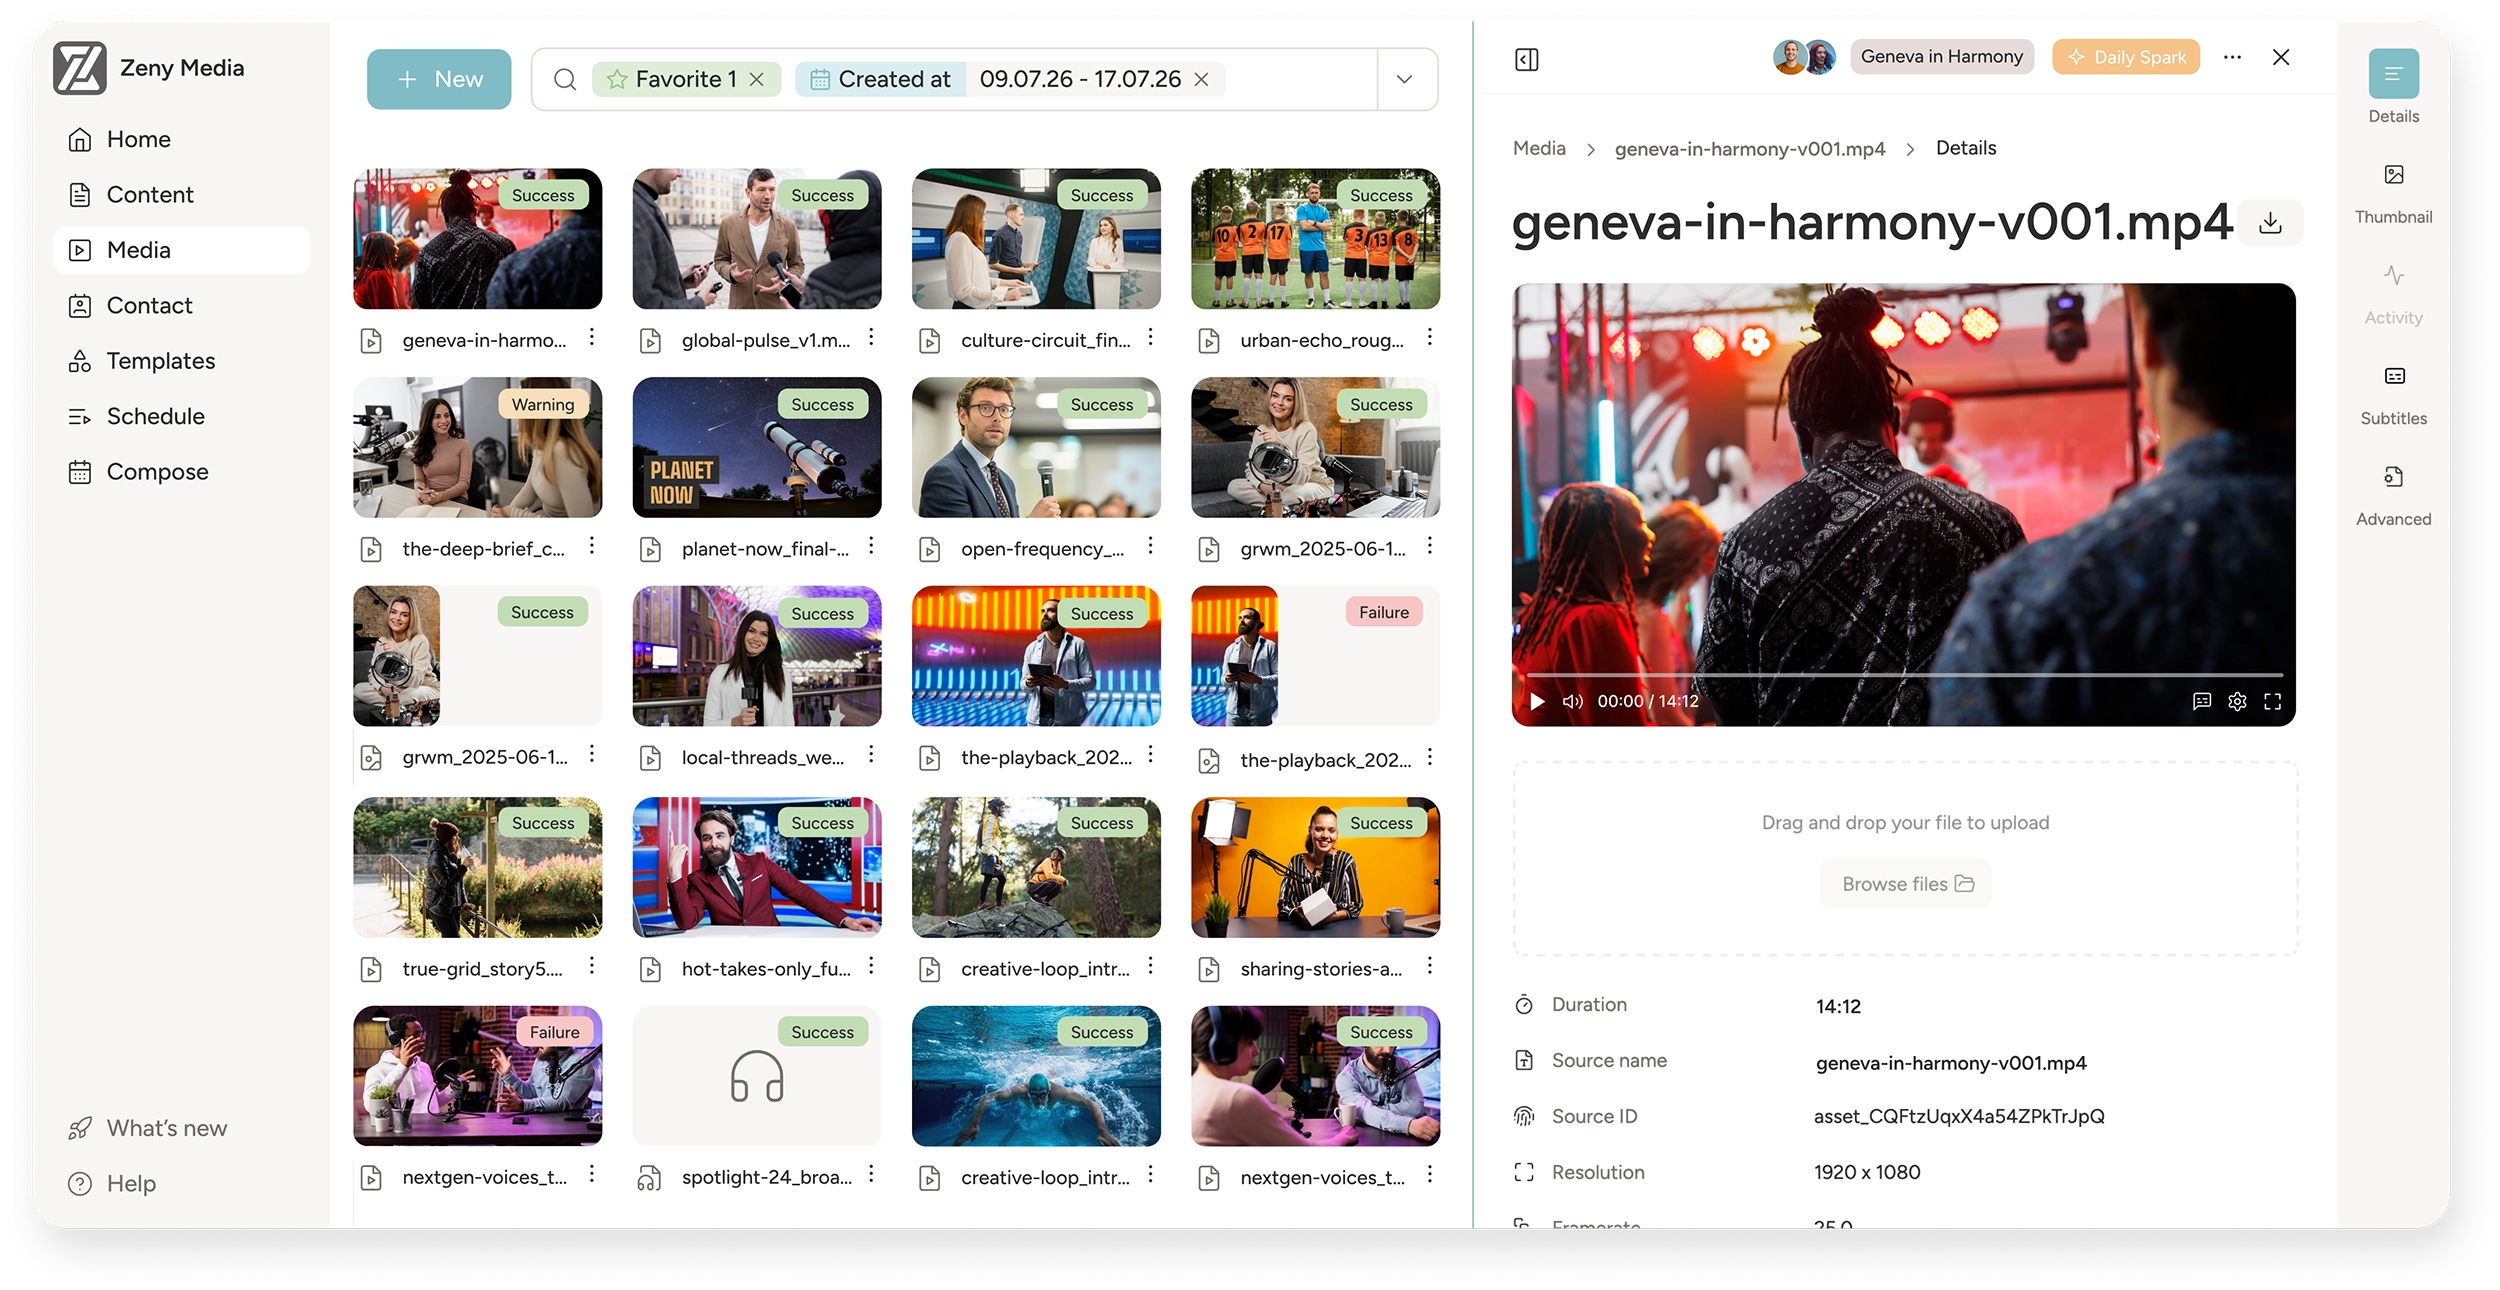The image size is (2500, 1290).
Task: Click the Browse files button
Action: (1906, 884)
